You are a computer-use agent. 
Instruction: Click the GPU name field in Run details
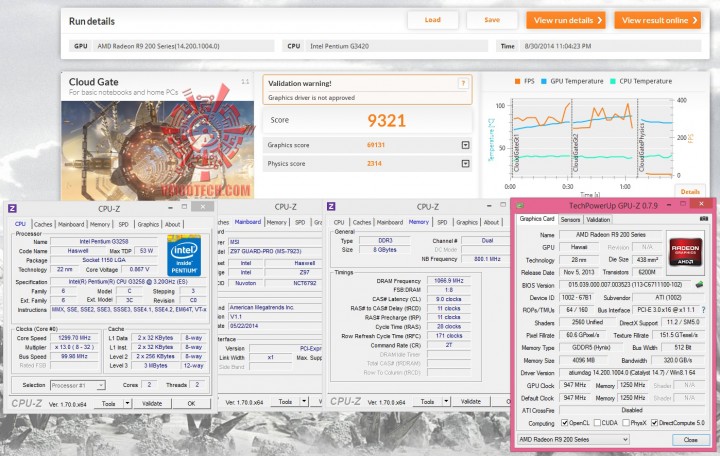pos(184,46)
